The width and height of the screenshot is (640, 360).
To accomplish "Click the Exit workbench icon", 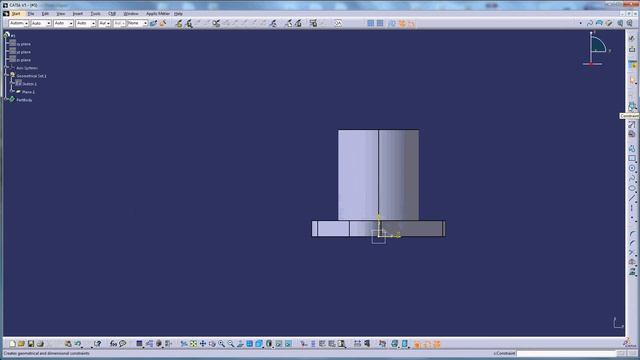I will pyautogui.click(x=632, y=49).
